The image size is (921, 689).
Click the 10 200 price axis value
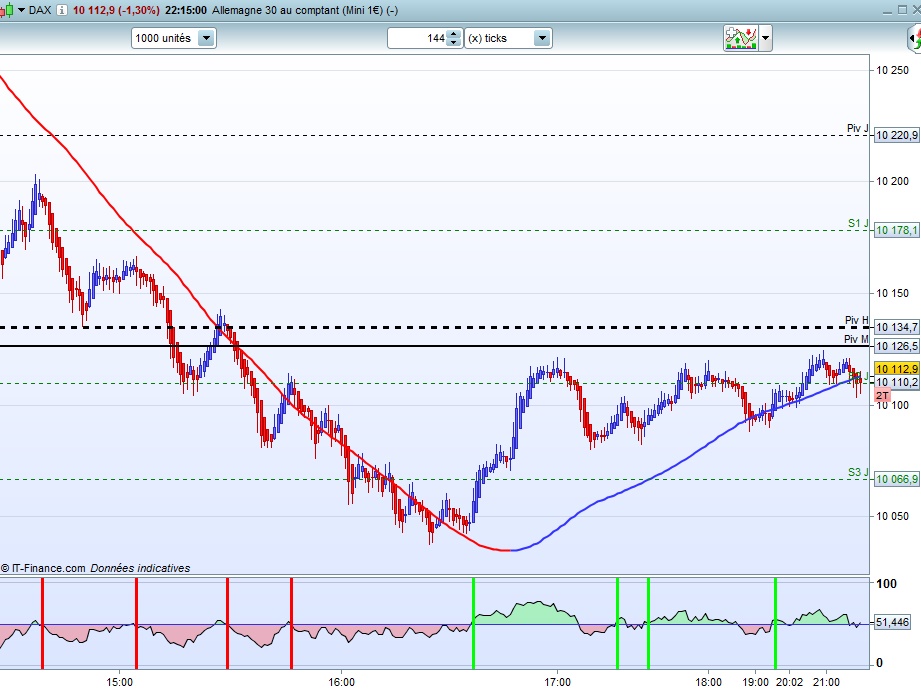(892, 182)
